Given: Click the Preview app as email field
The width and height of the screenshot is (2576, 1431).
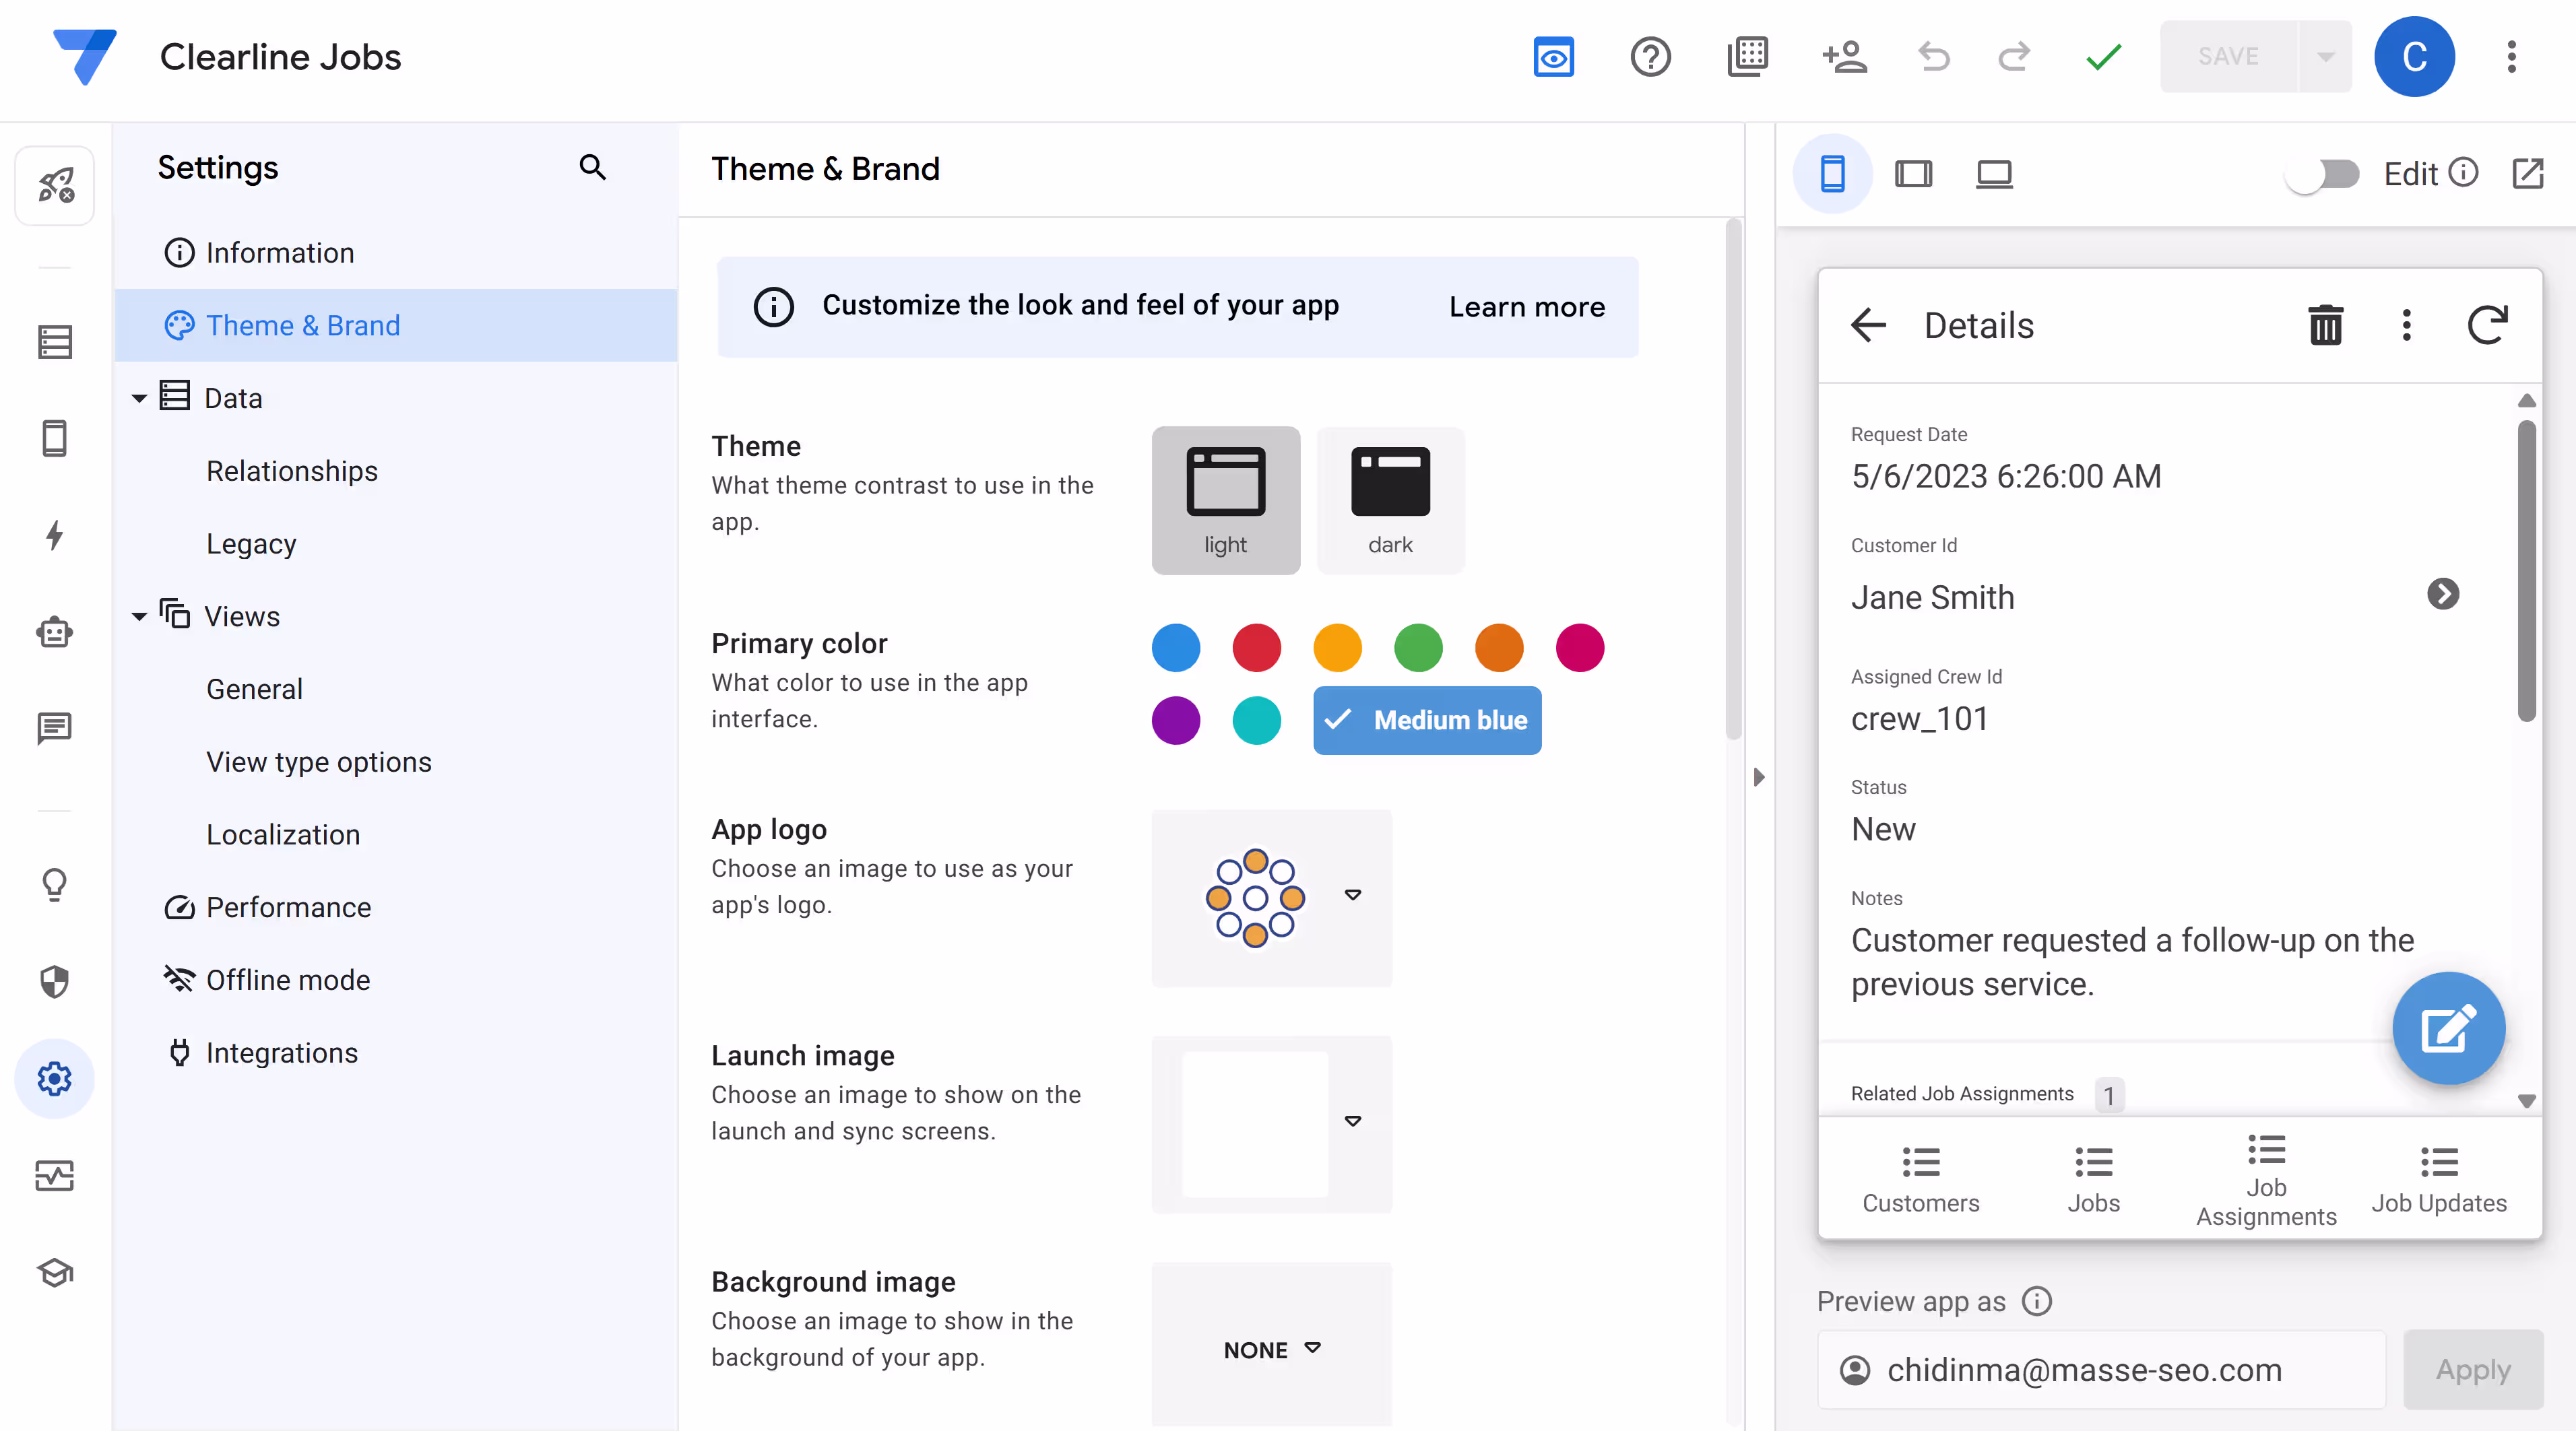Looking at the screenshot, I should pyautogui.click(x=2101, y=1369).
